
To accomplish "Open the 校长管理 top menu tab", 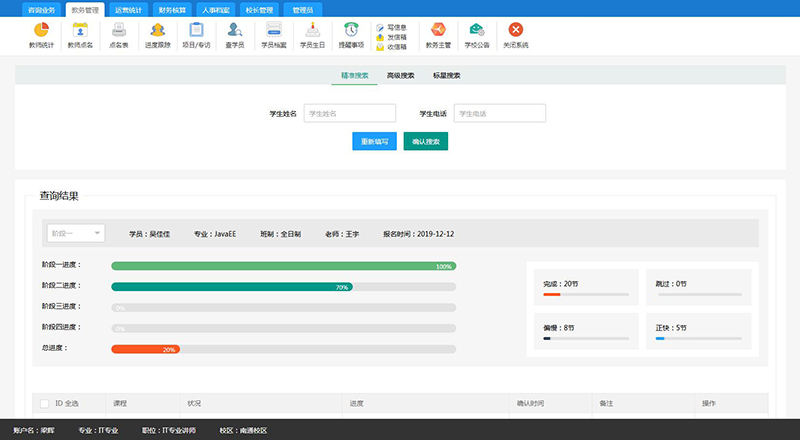I will coord(259,8).
